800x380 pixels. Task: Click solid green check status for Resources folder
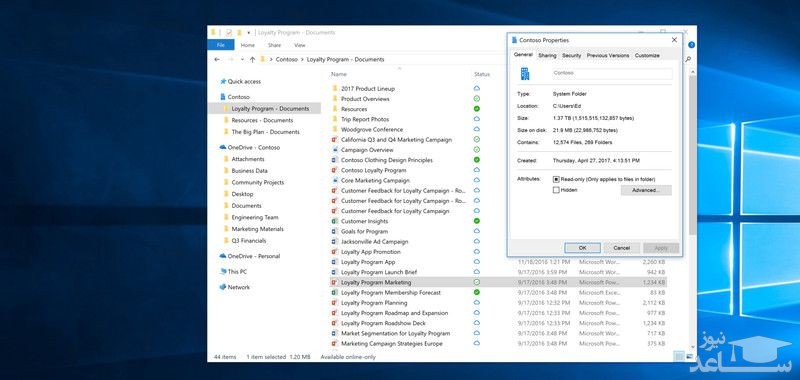click(x=477, y=109)
